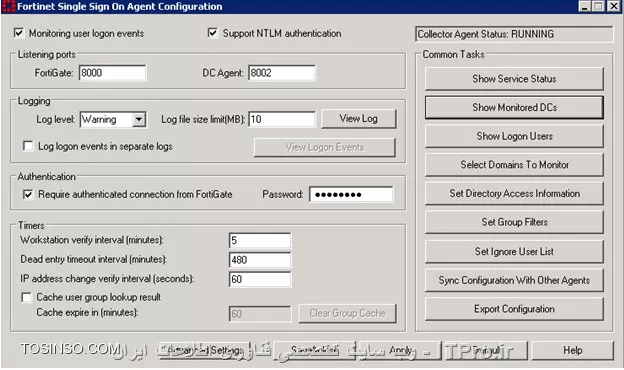The height and width of the screenshot is (370, 624).
Task: Open Advanced Settings
Action: [204, 350]
